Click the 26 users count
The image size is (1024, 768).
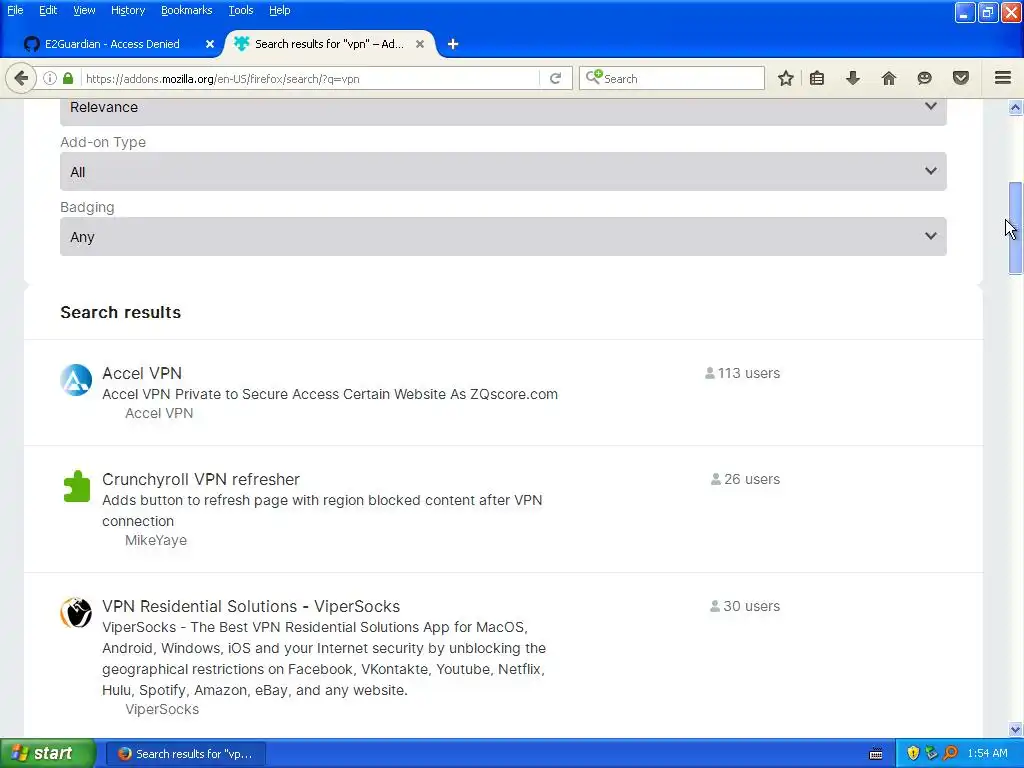coord(745,479)
